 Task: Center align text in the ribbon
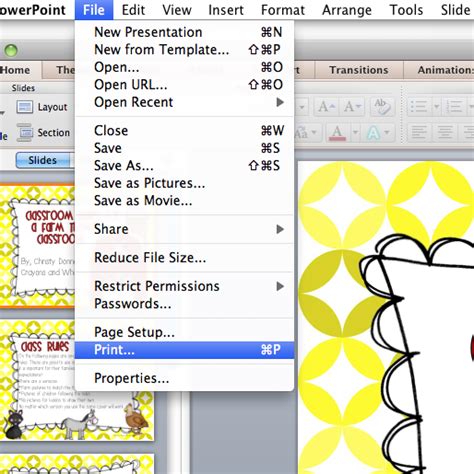[445, 132]
